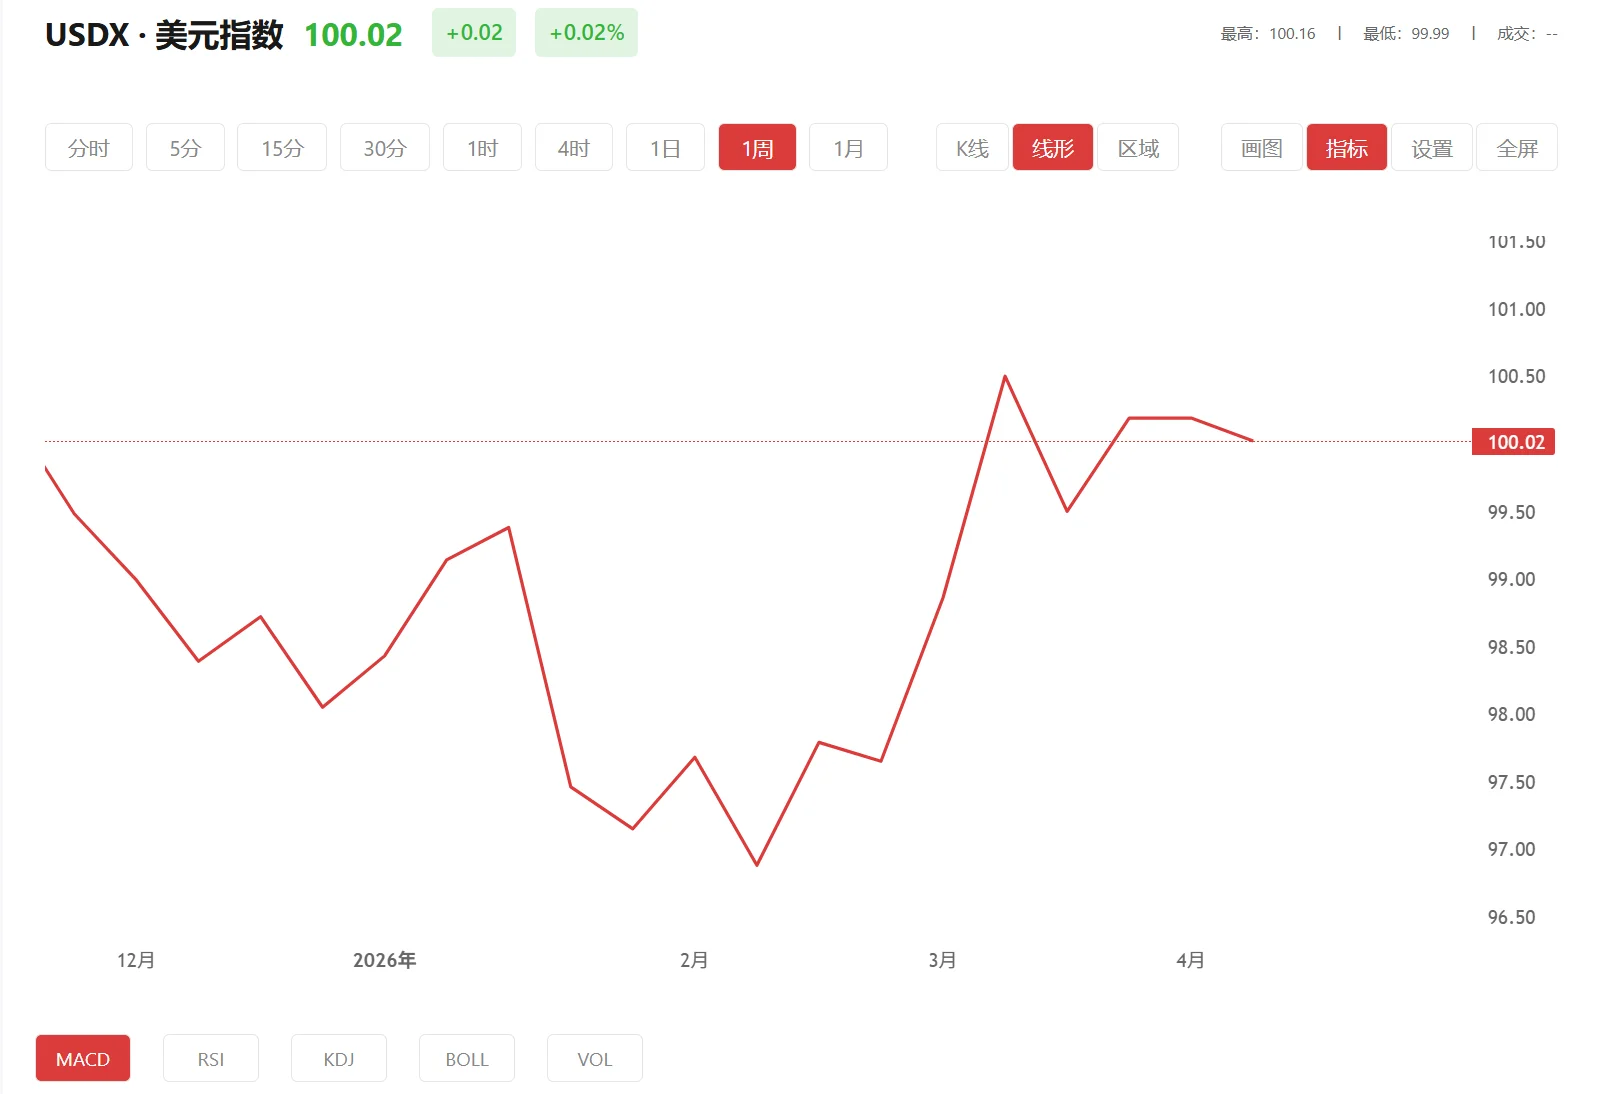
Task: Open the 设置 chart settings
Action: point(1431,148)
